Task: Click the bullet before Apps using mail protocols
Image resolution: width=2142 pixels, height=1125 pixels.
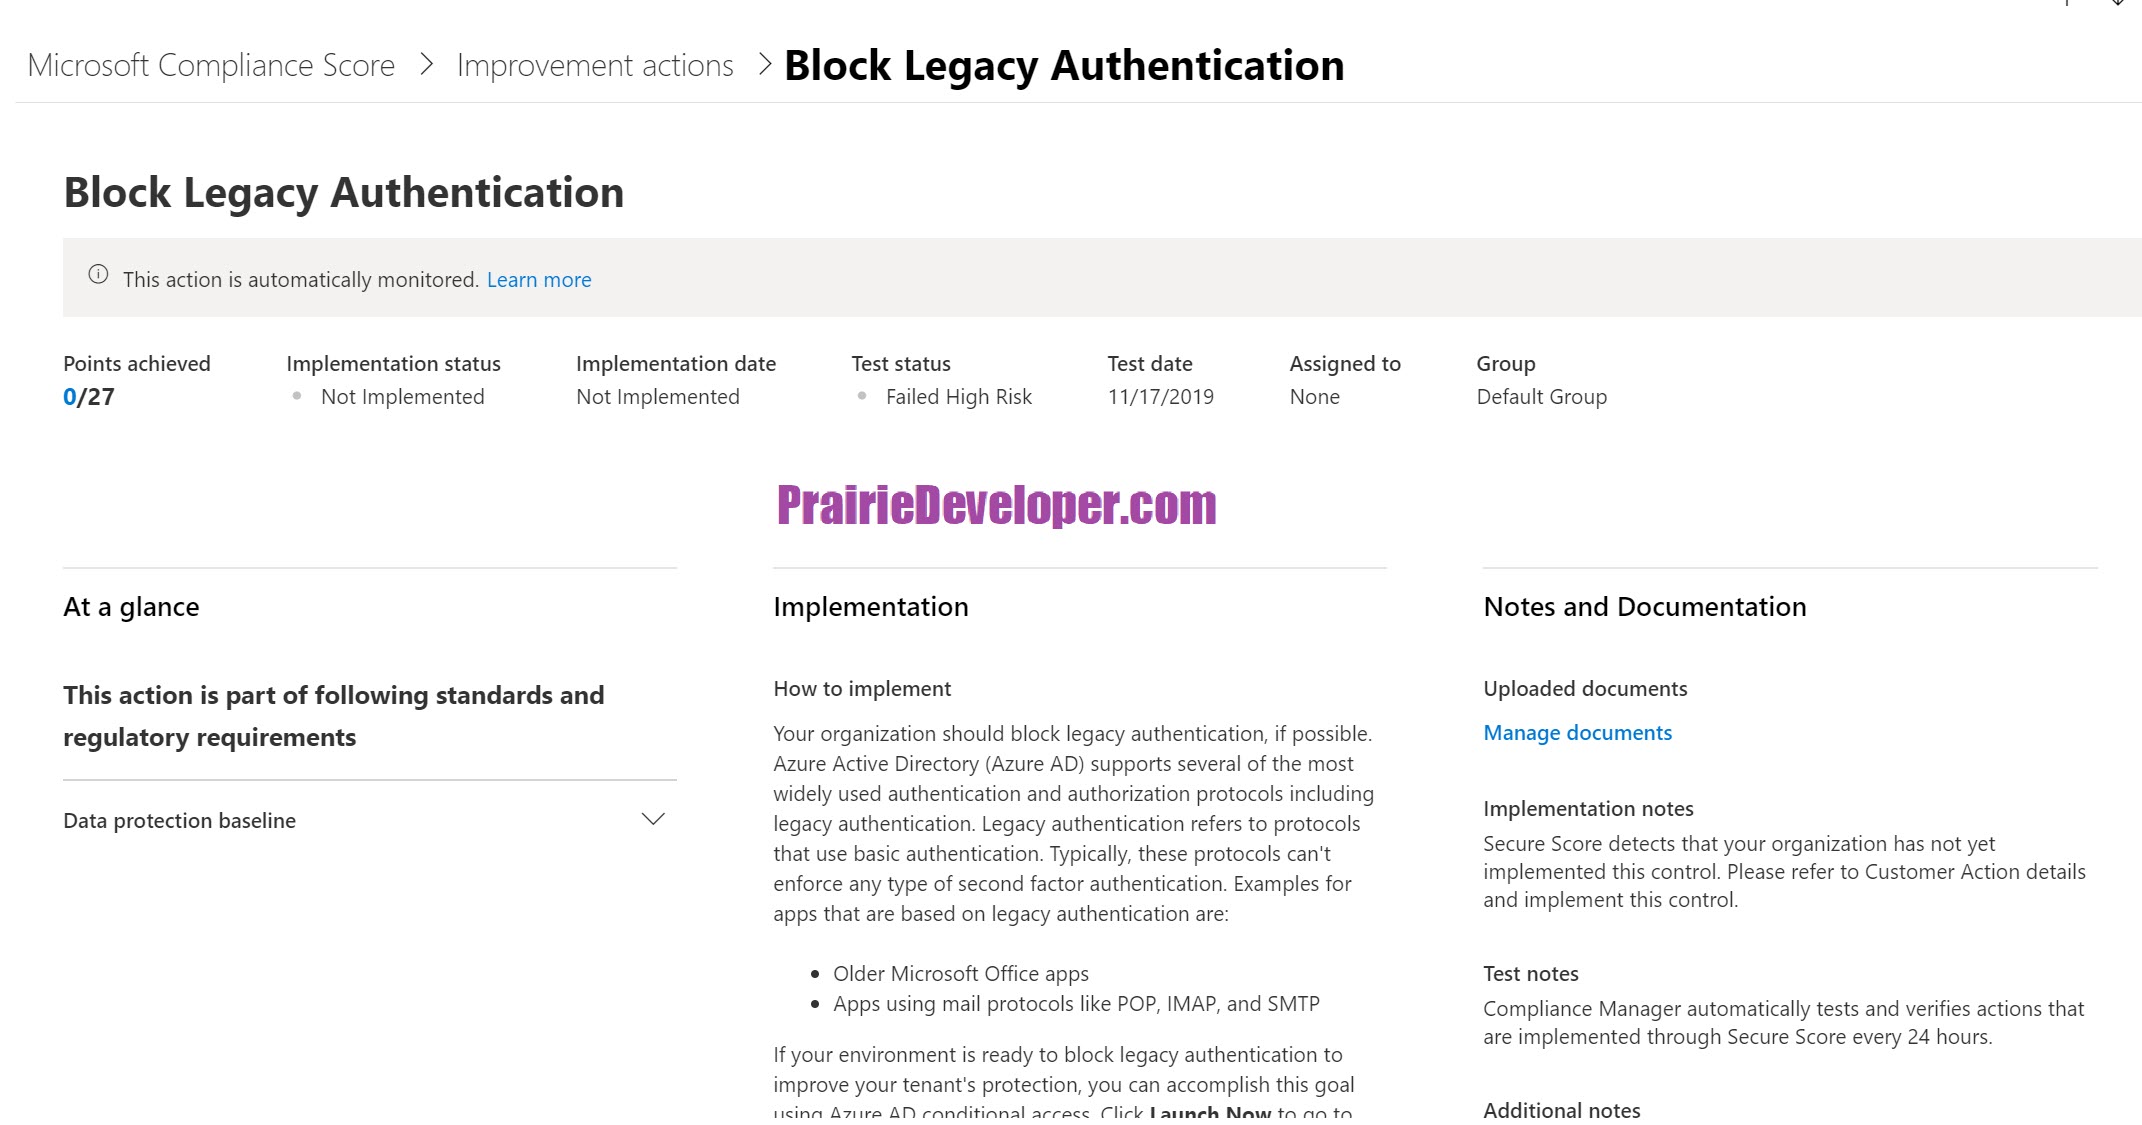Action: pyautogui.click(x=815, y=1004)
